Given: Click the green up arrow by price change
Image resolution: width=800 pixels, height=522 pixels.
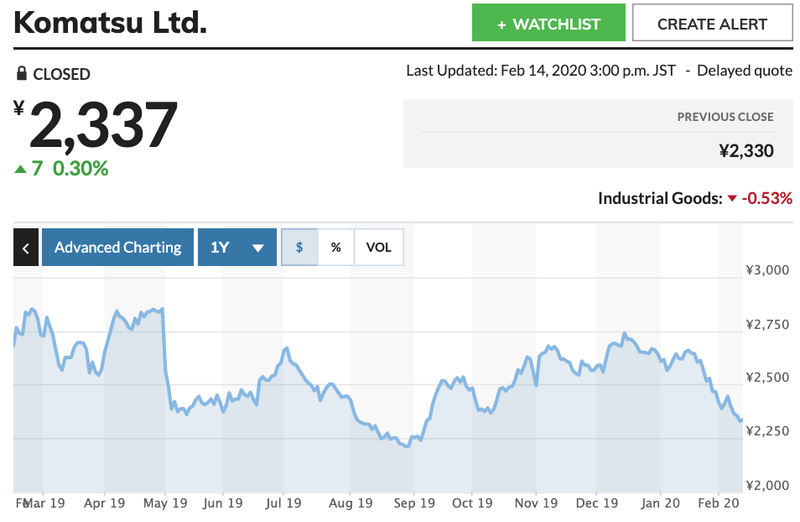Looking at the screenshot, I should 20,169.
